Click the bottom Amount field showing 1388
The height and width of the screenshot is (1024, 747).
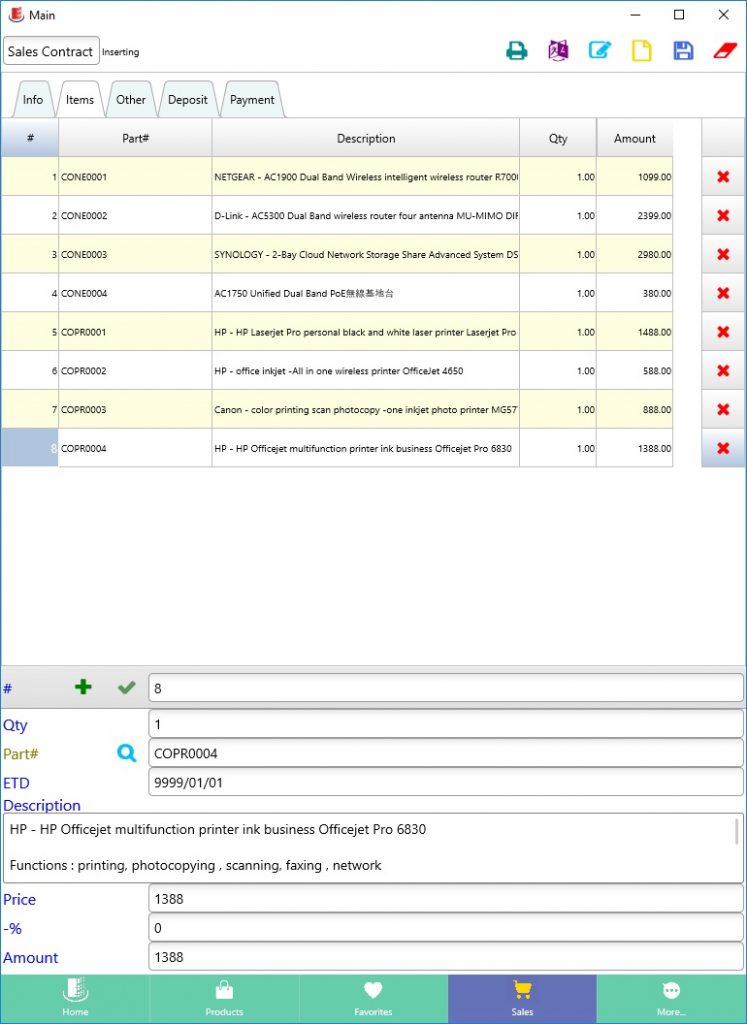point(446,957)
